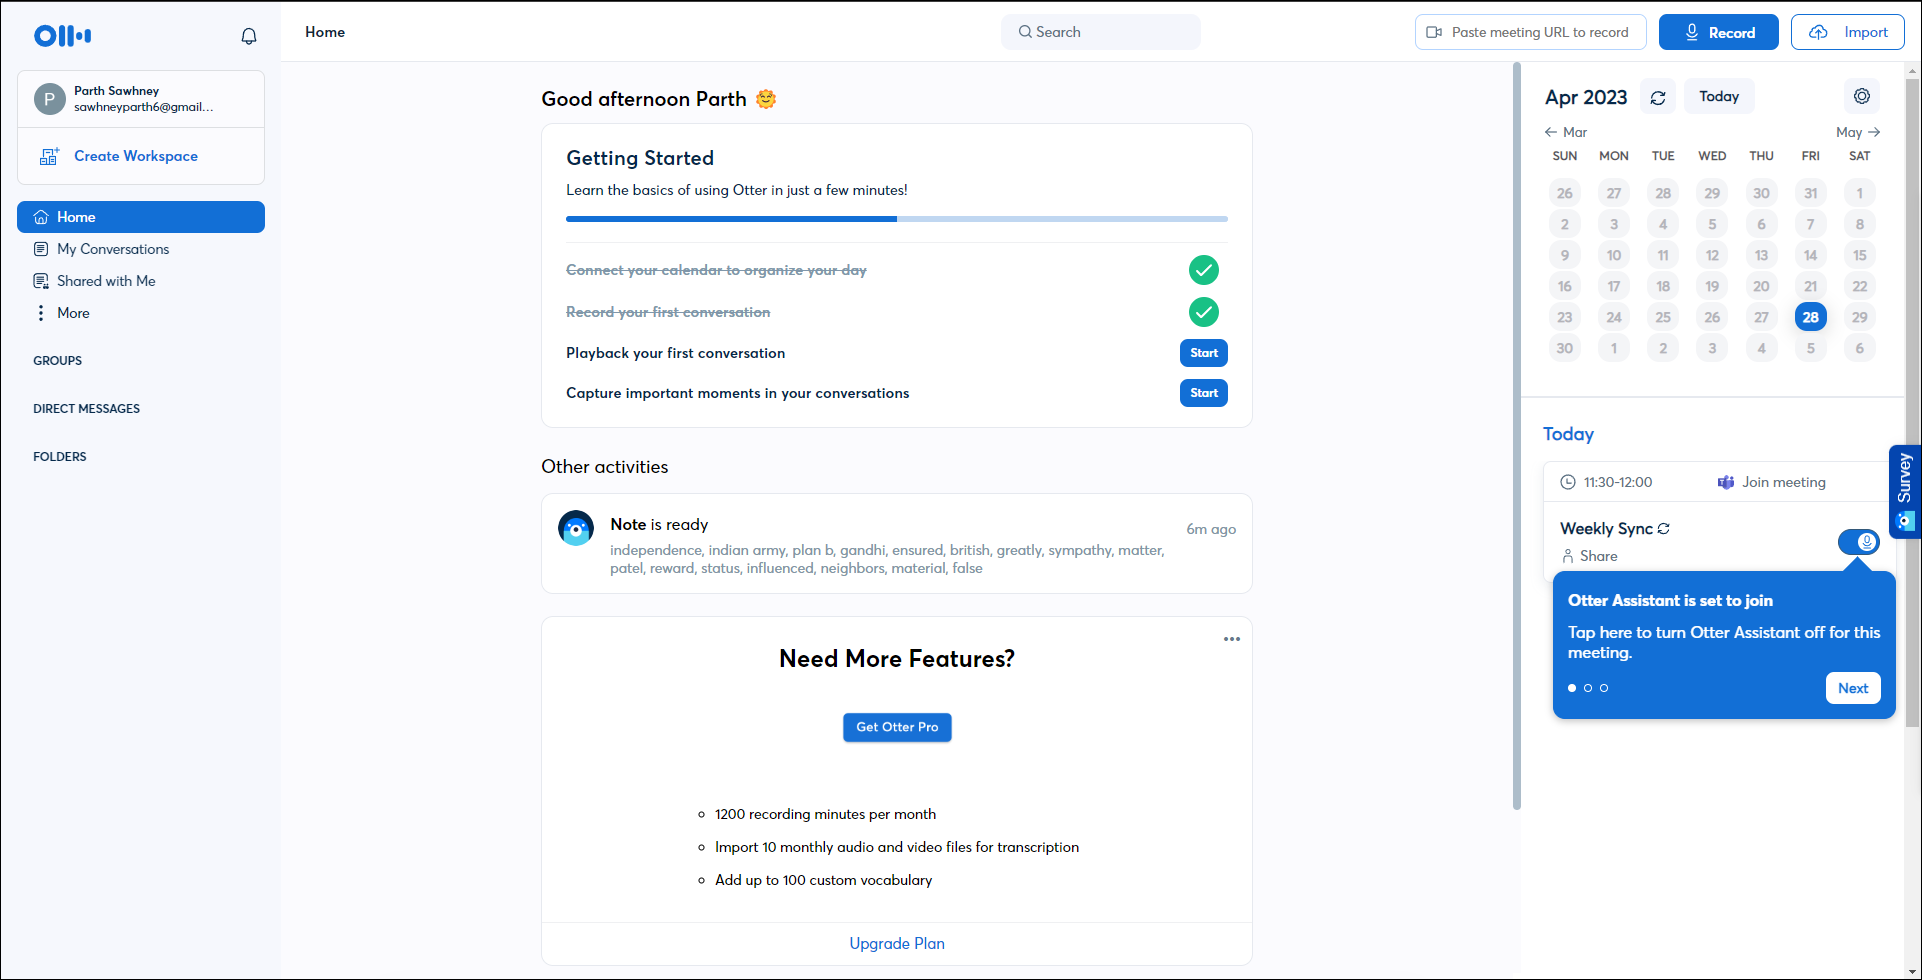Image resolution: width=1922 pixels, height=980 pixels.
Task: Open the GROUPS section
Action: [x=58, y=361]
